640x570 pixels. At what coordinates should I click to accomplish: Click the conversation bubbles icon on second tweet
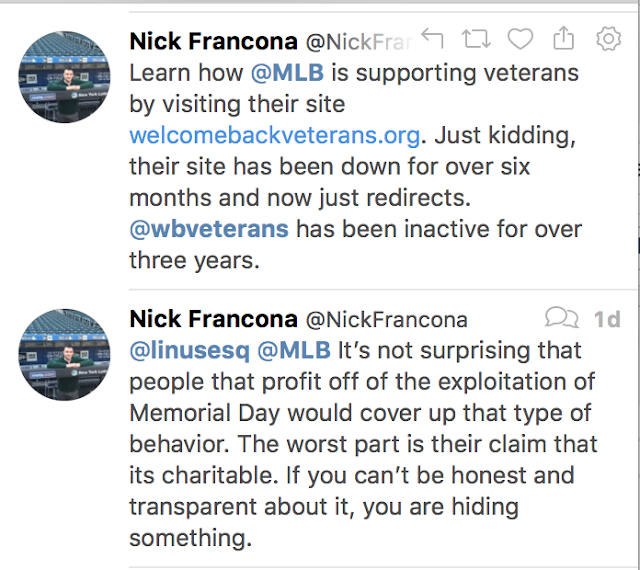pos(561,318)
